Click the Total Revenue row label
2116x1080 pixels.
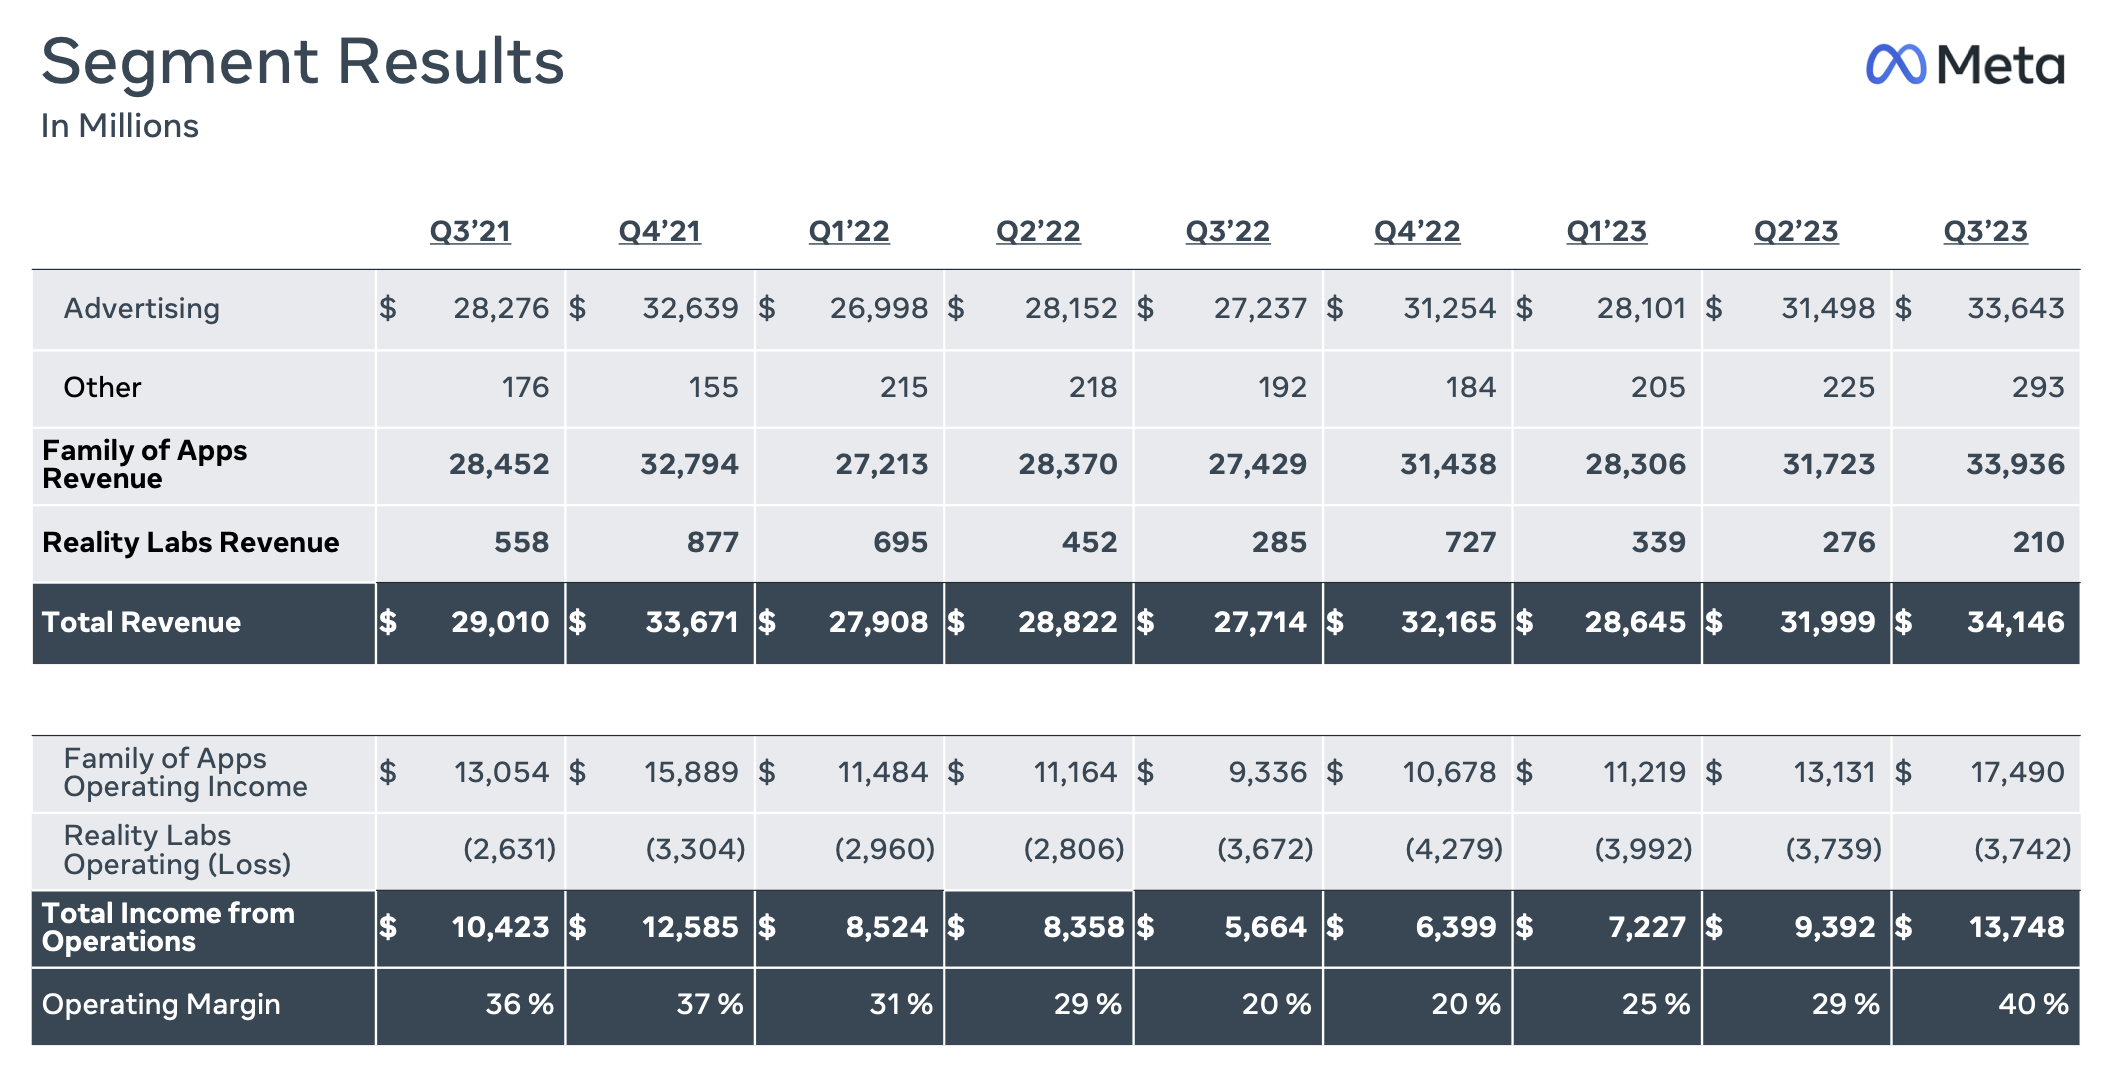141,622
